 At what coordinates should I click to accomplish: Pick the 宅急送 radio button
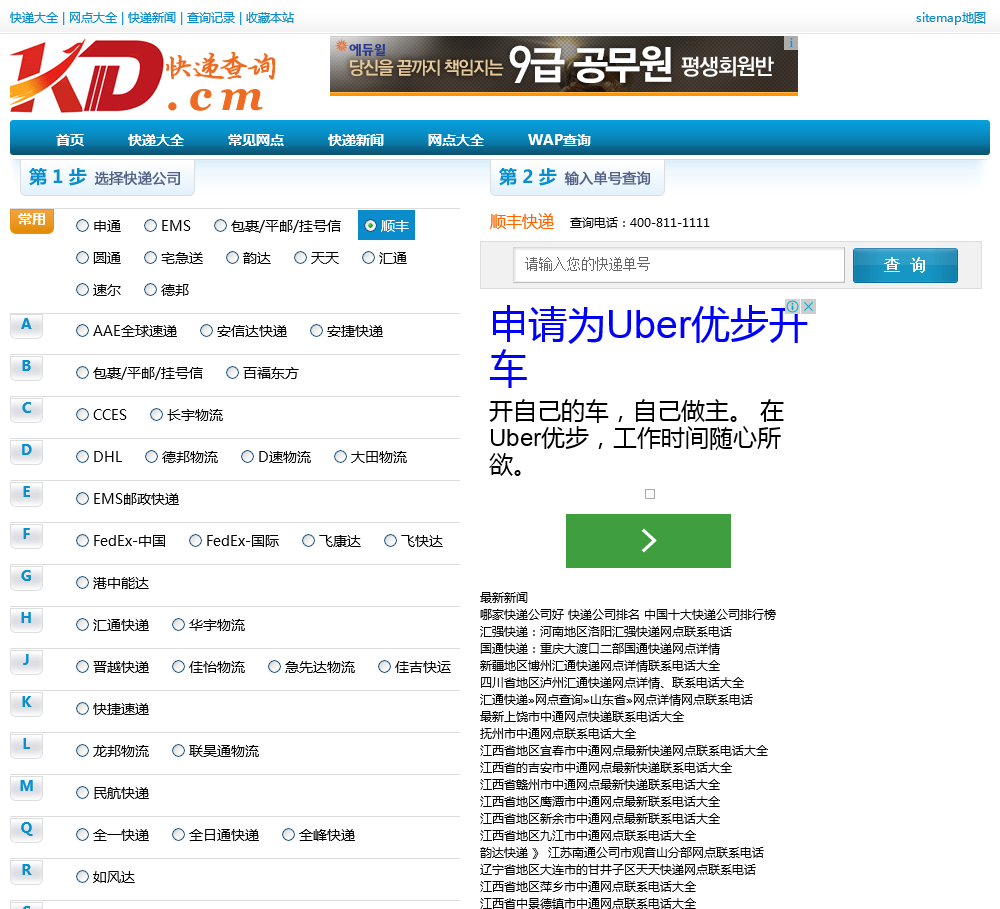pos(151,258)
